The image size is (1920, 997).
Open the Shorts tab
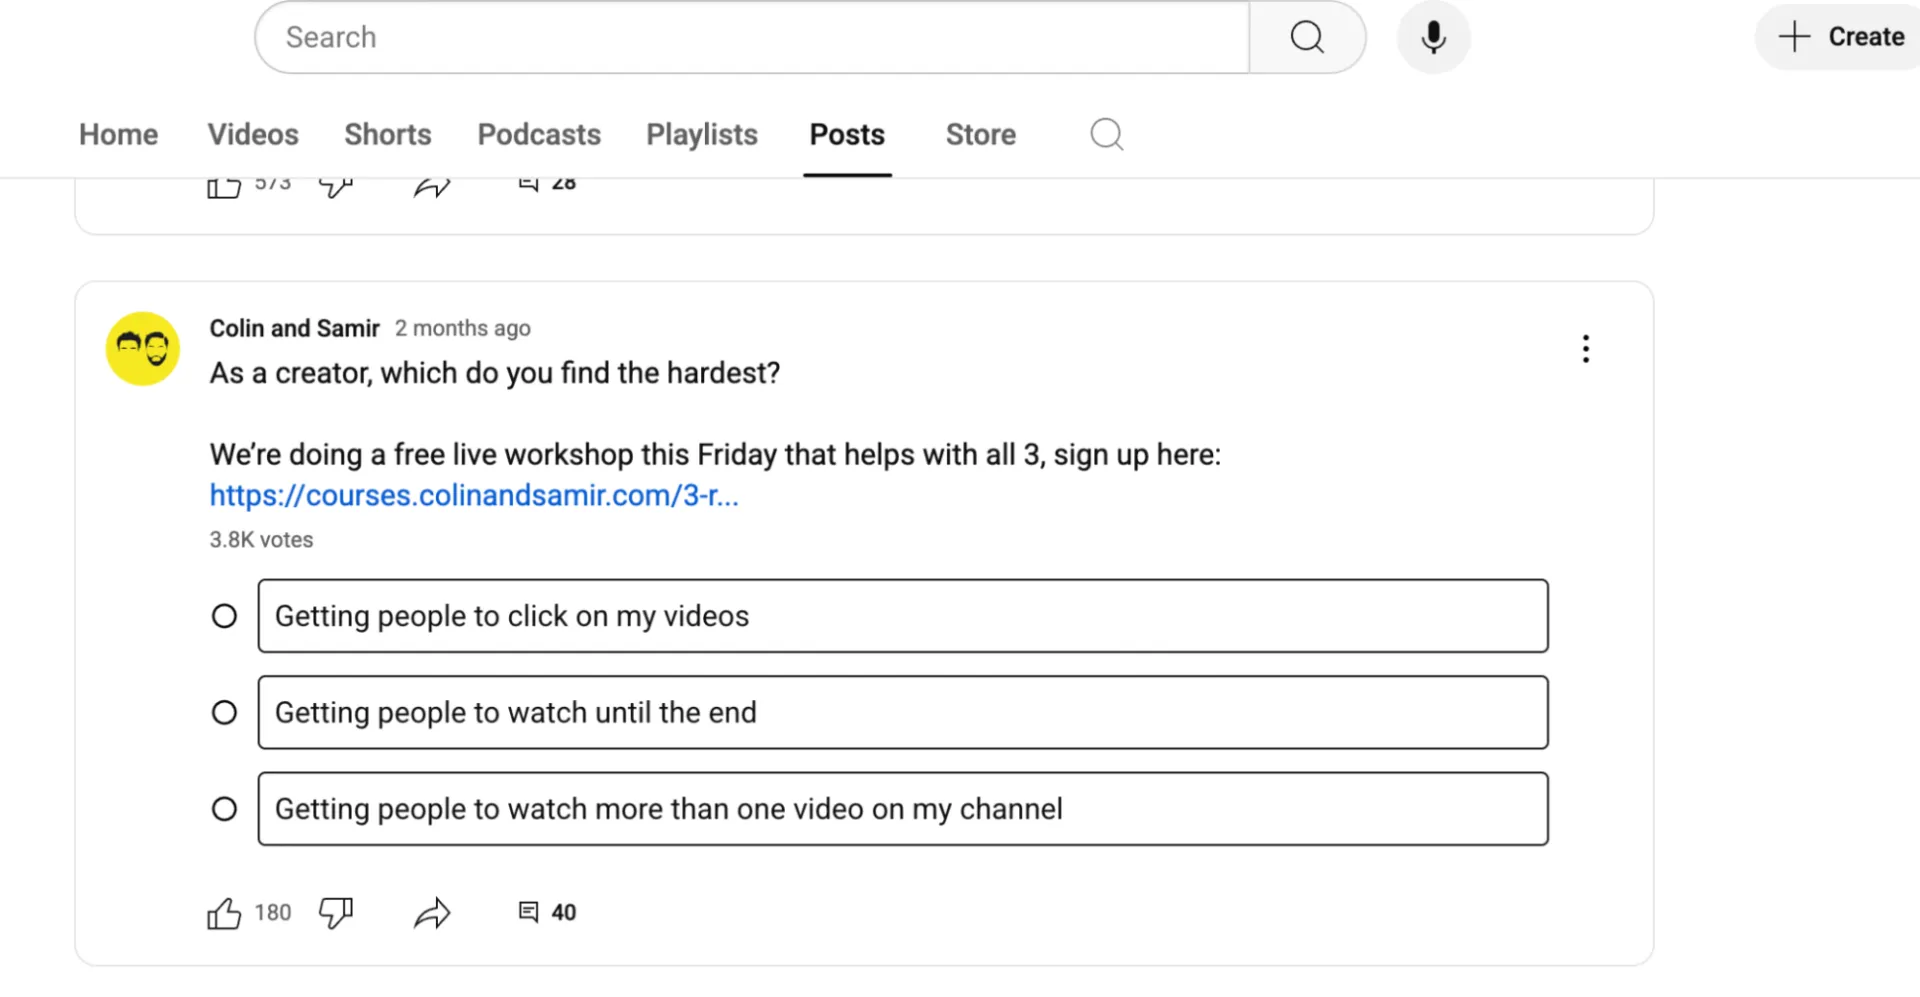point(388,134)
